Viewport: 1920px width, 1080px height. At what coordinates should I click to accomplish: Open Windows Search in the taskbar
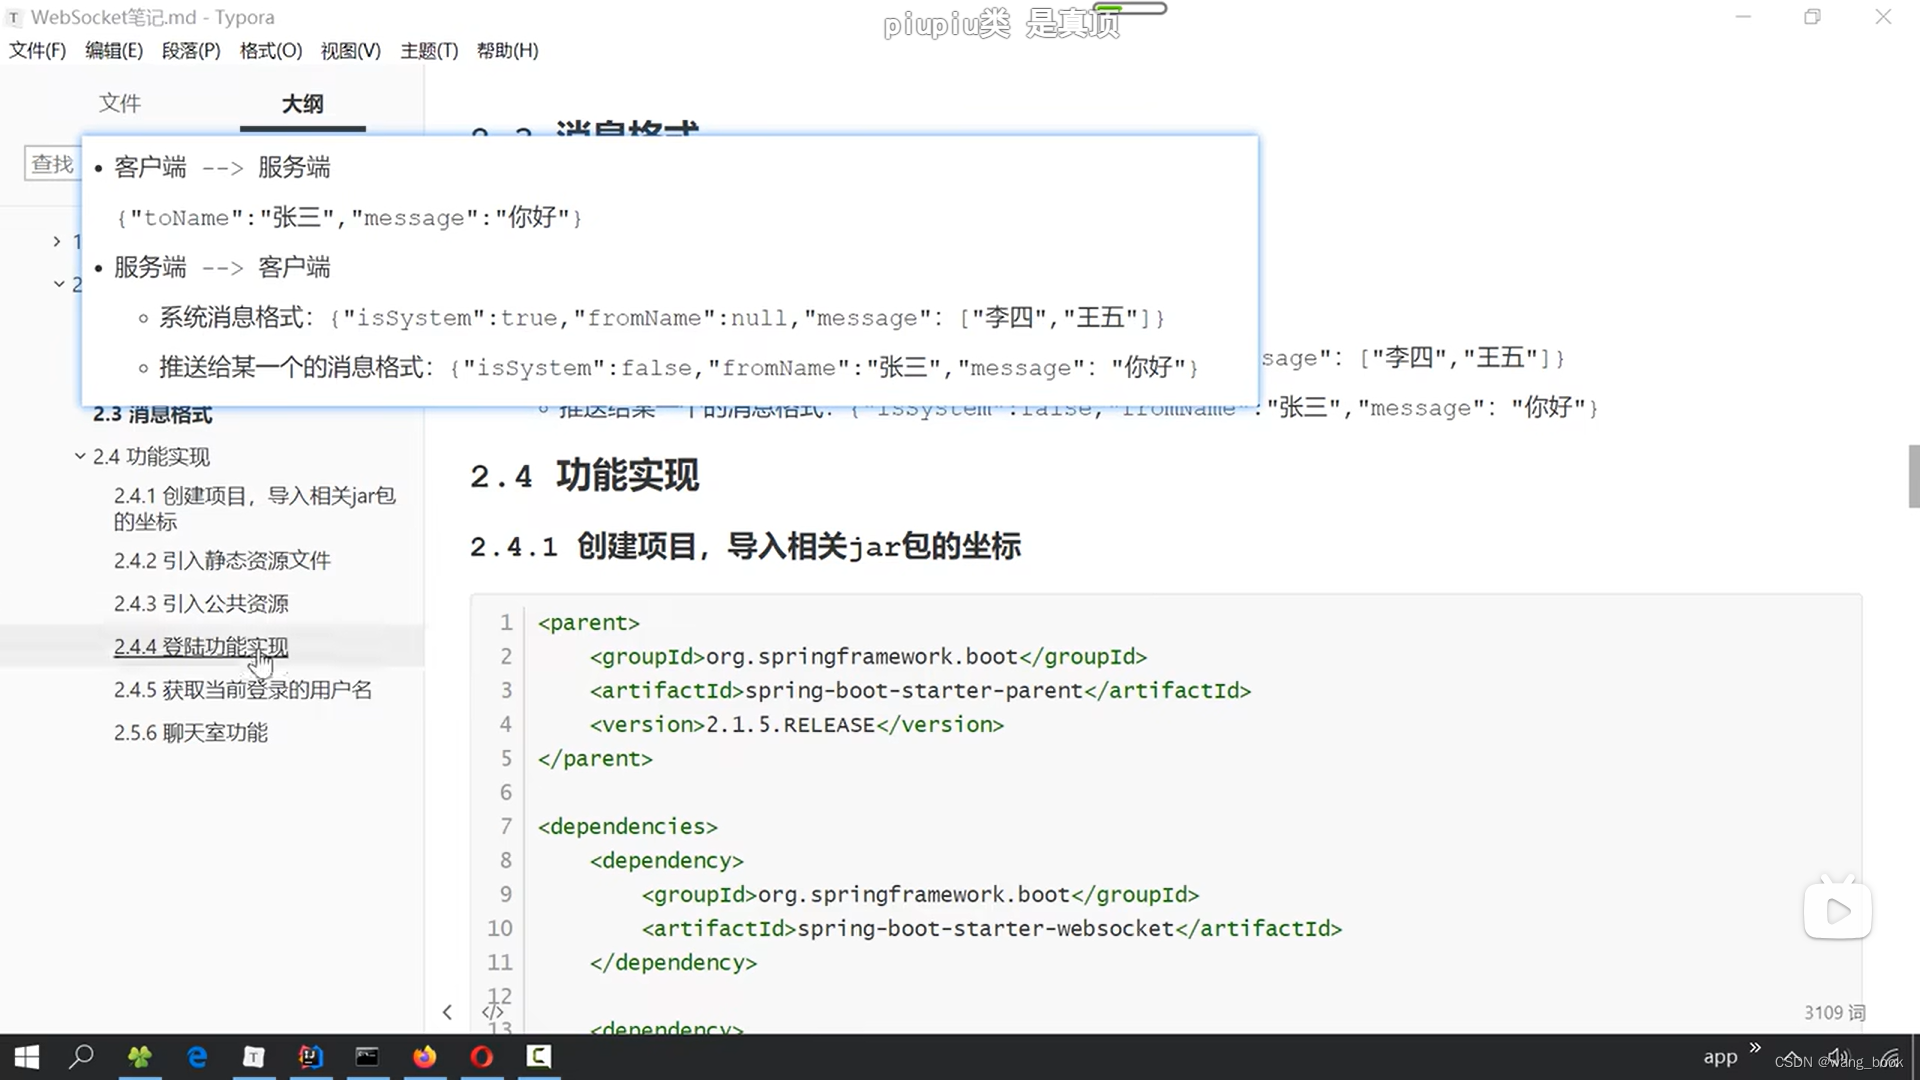81,1056
